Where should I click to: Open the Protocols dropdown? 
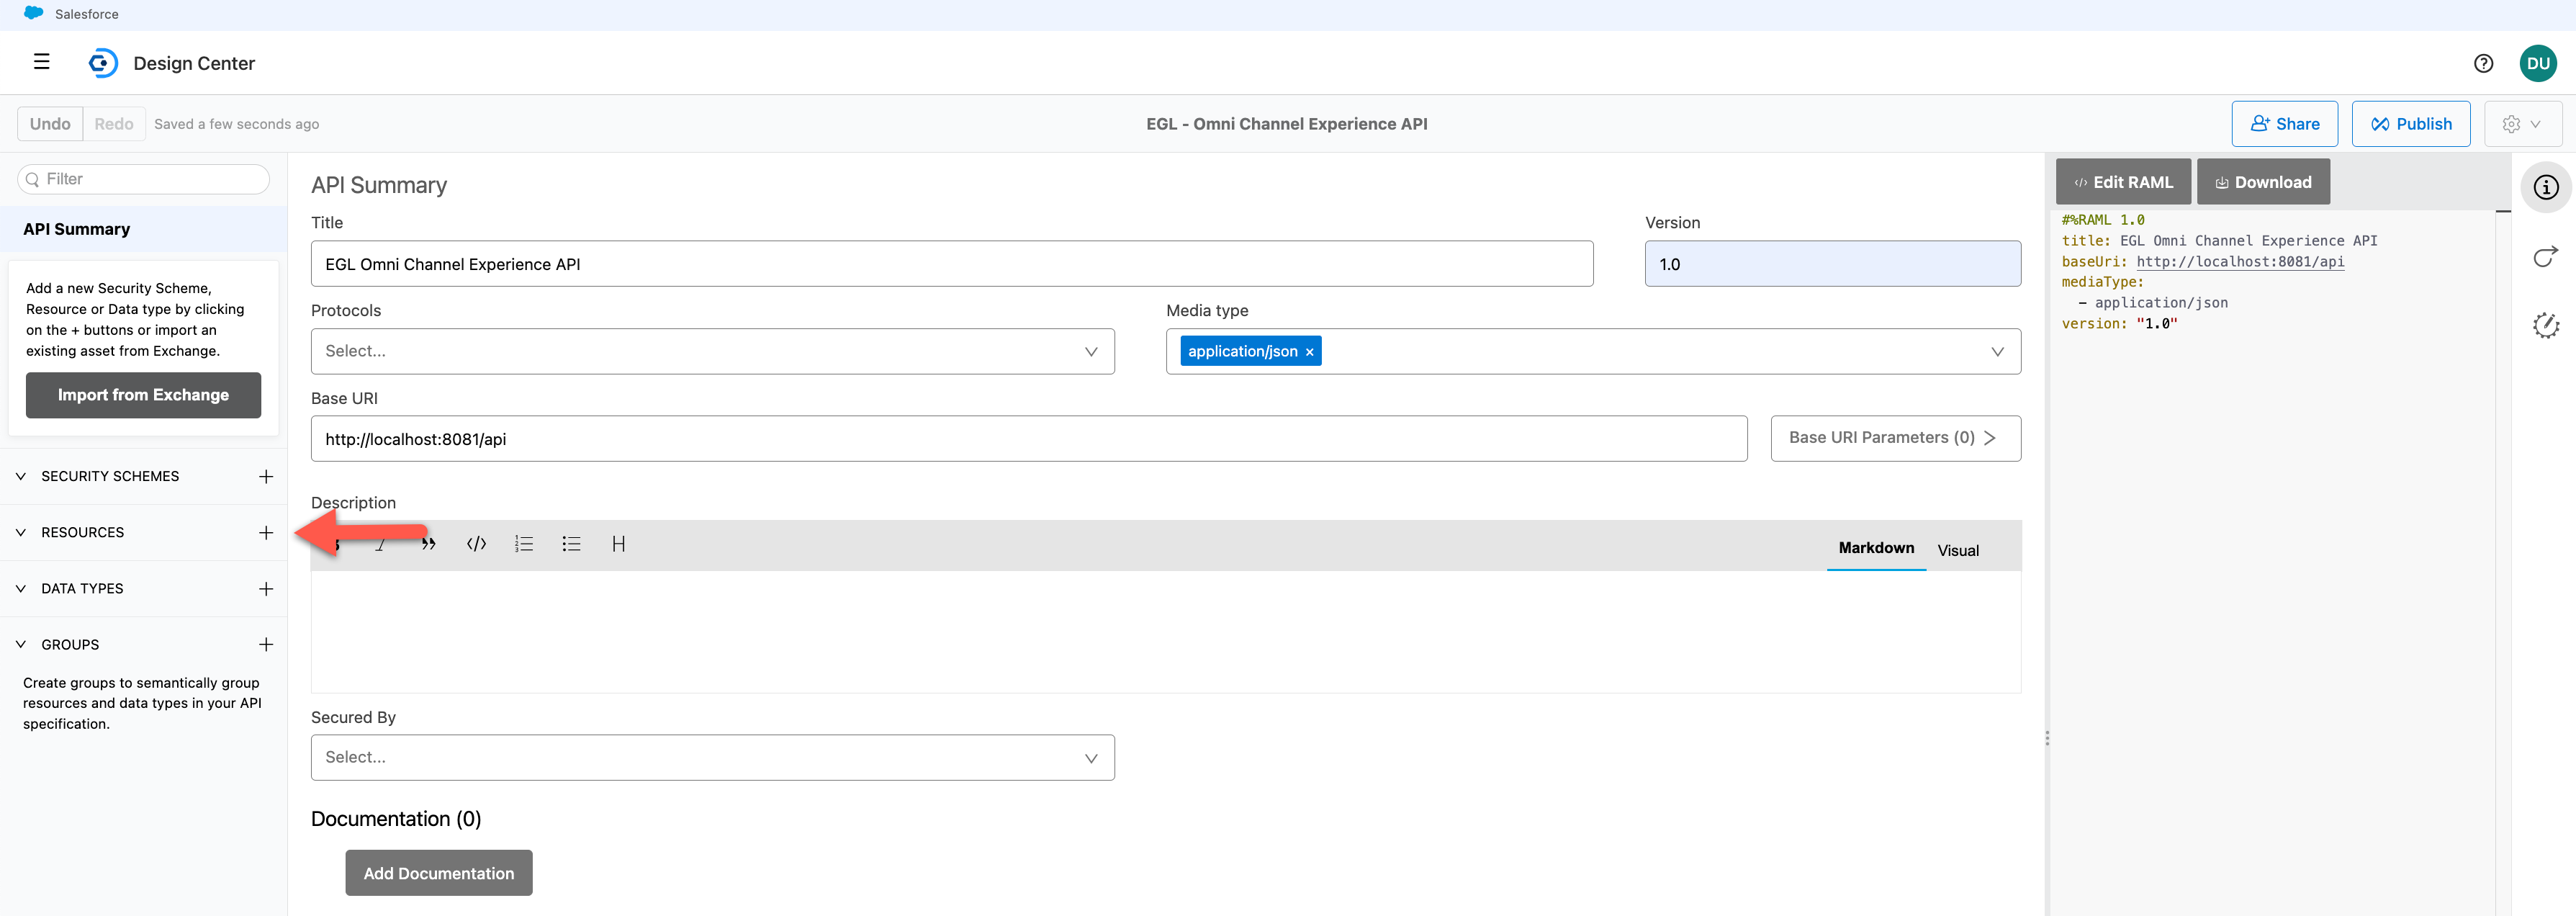pyautogui.click(x=712, y=352)
